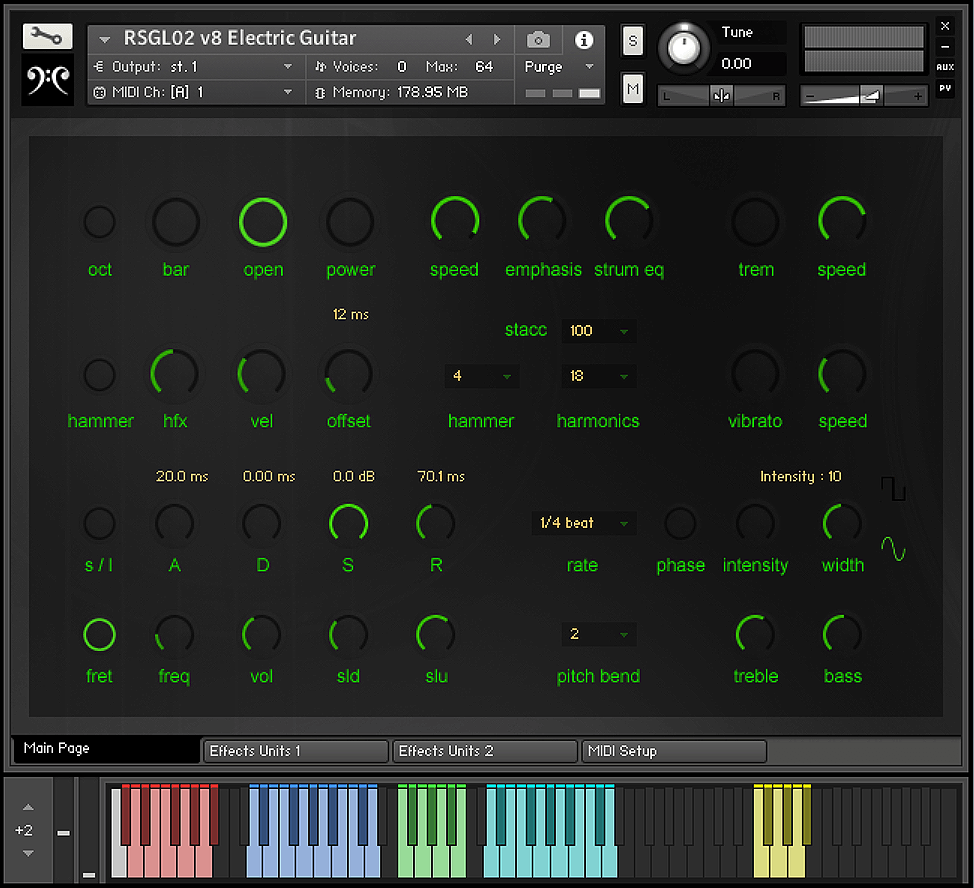Image resolution: width=974 pixels, height=888 pixels.
Task: Click the "70.1 ms" release readout
Action: [x=441, y=476]
